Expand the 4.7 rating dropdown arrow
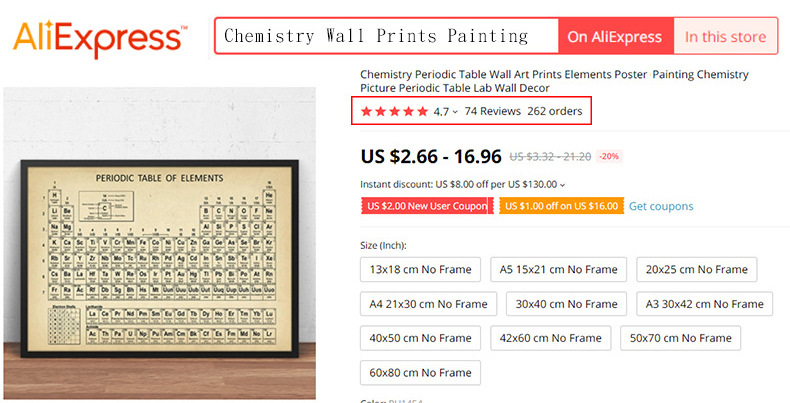790x403 pixels. click(x=455, y=112)
